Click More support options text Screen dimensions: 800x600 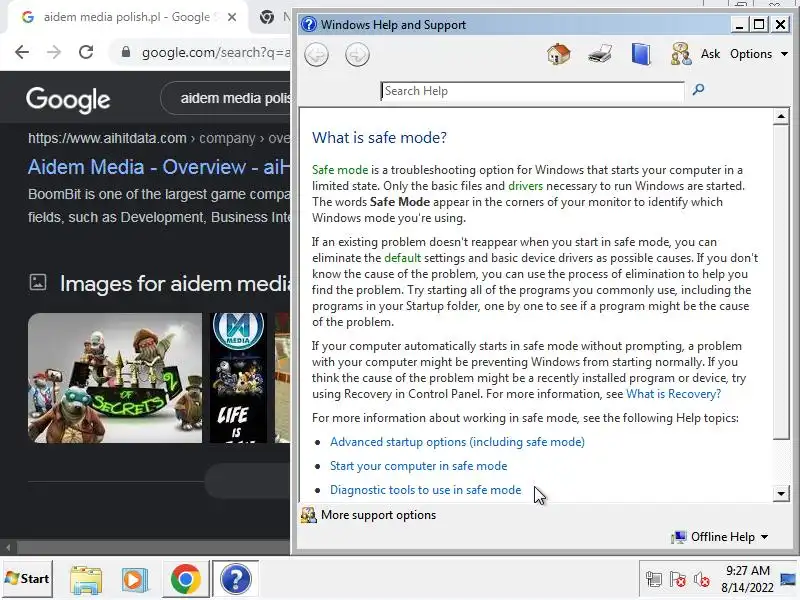click(379, 515)
